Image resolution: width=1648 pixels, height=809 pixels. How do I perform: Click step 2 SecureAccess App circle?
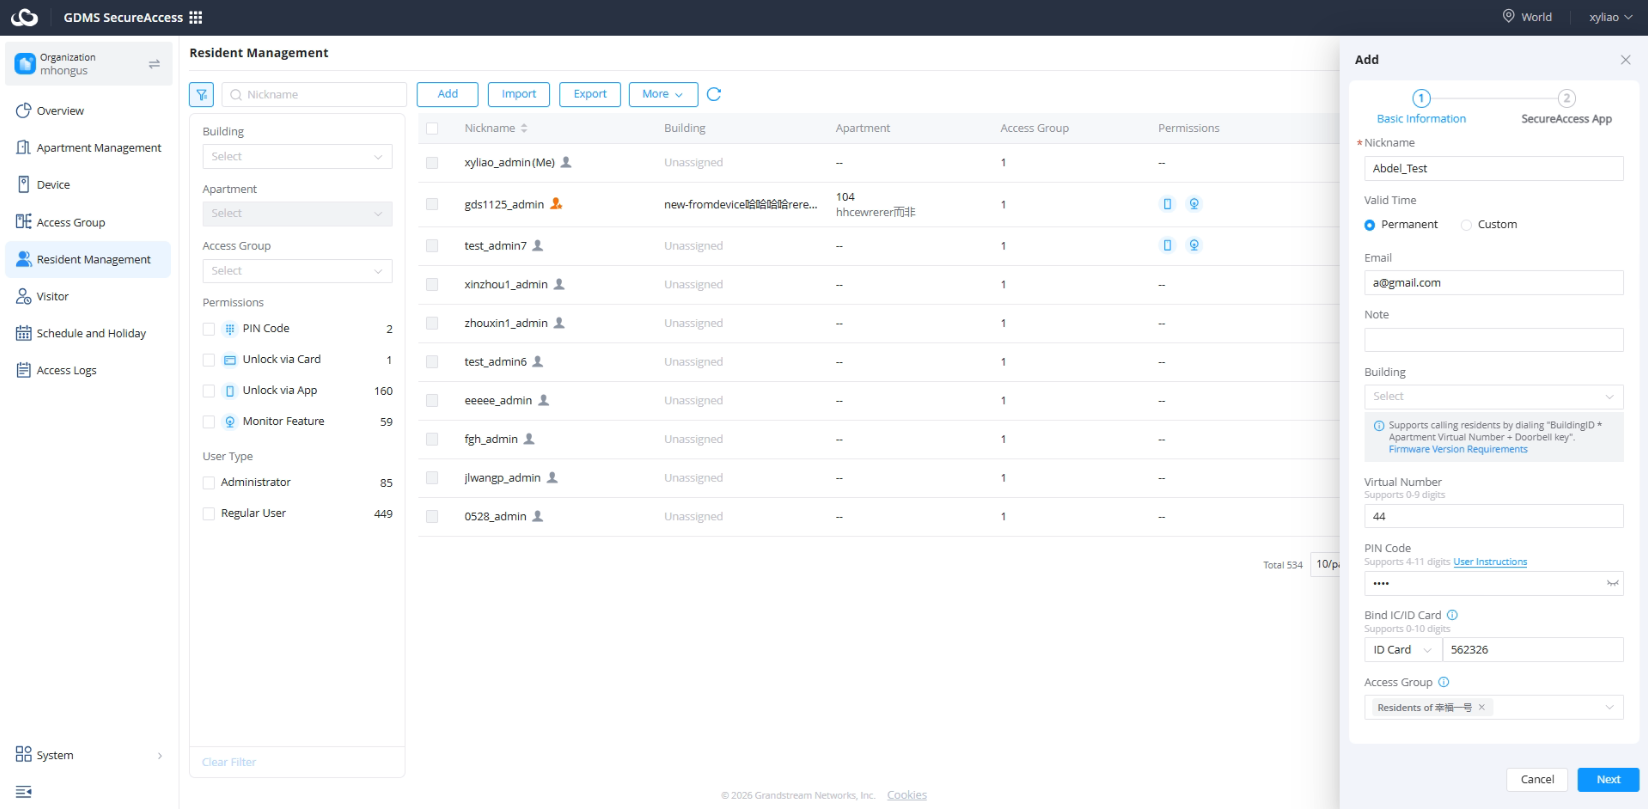[1567, 98]
